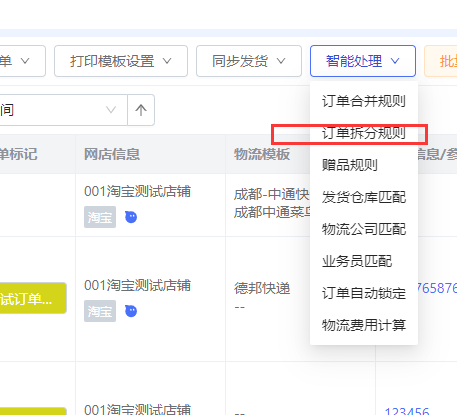The image size is (457, 415).
Task: Click the 淘宝 tag in first row
Action: [100, 217]
